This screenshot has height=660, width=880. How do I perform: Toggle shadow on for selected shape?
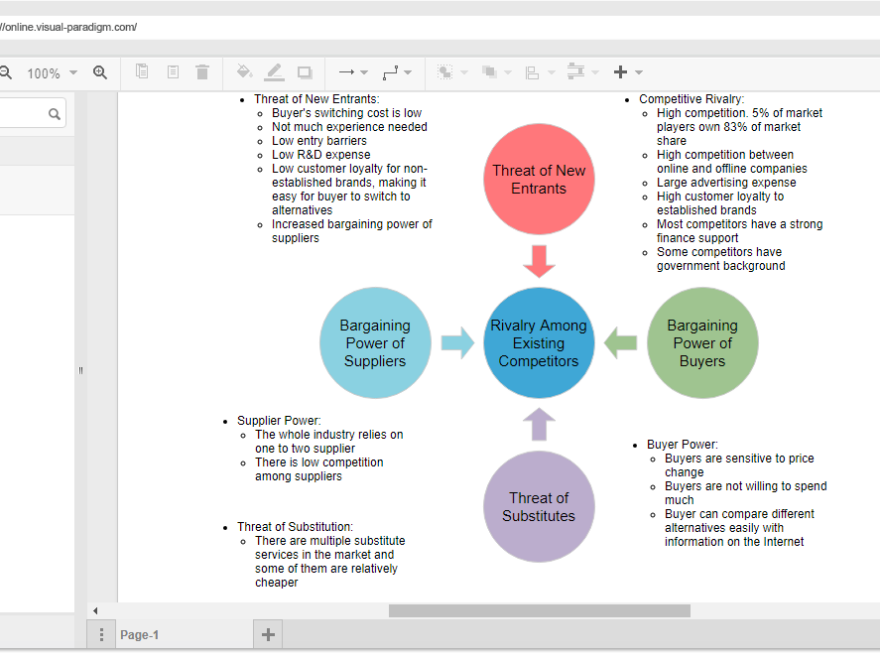305,72
